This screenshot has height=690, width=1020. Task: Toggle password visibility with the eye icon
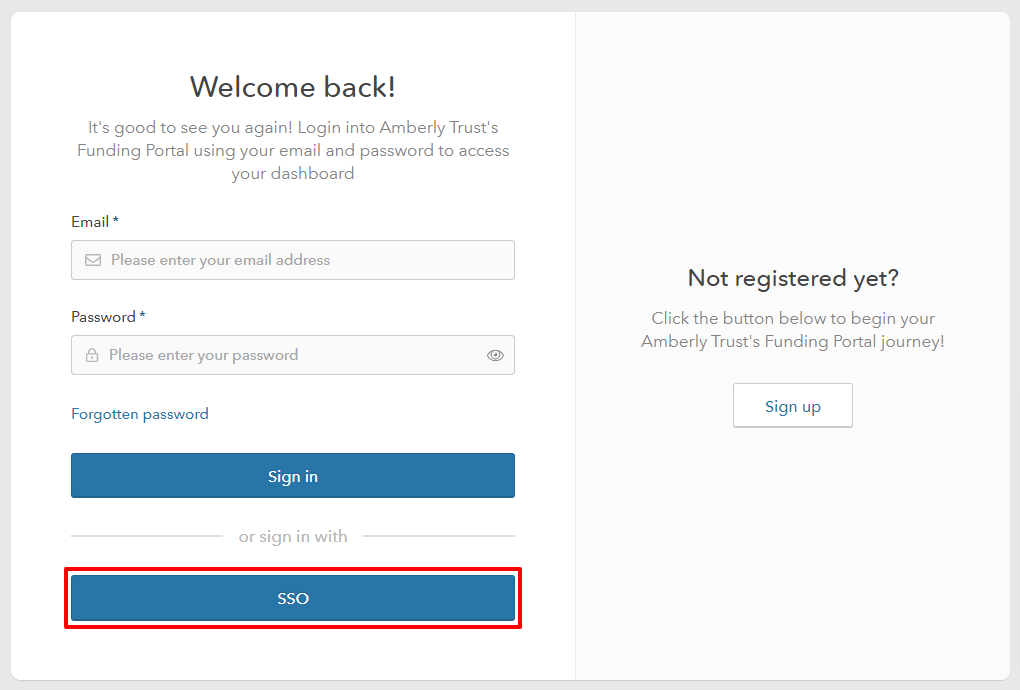click(495, 355)
